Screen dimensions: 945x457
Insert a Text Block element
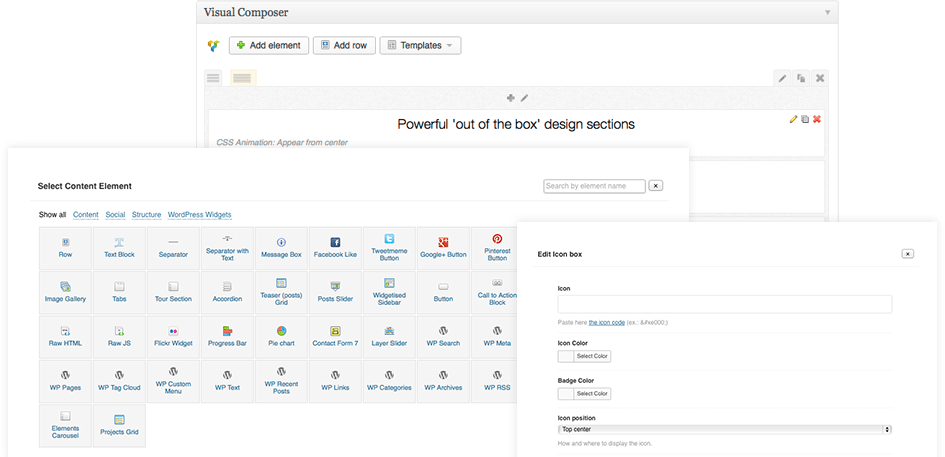click(119, 248)
